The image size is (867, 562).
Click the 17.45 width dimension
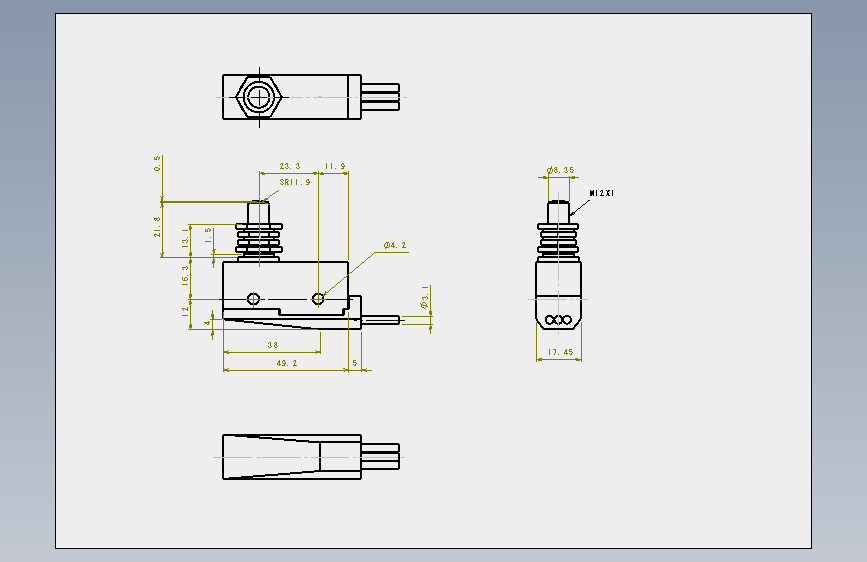tap(560, 352)
